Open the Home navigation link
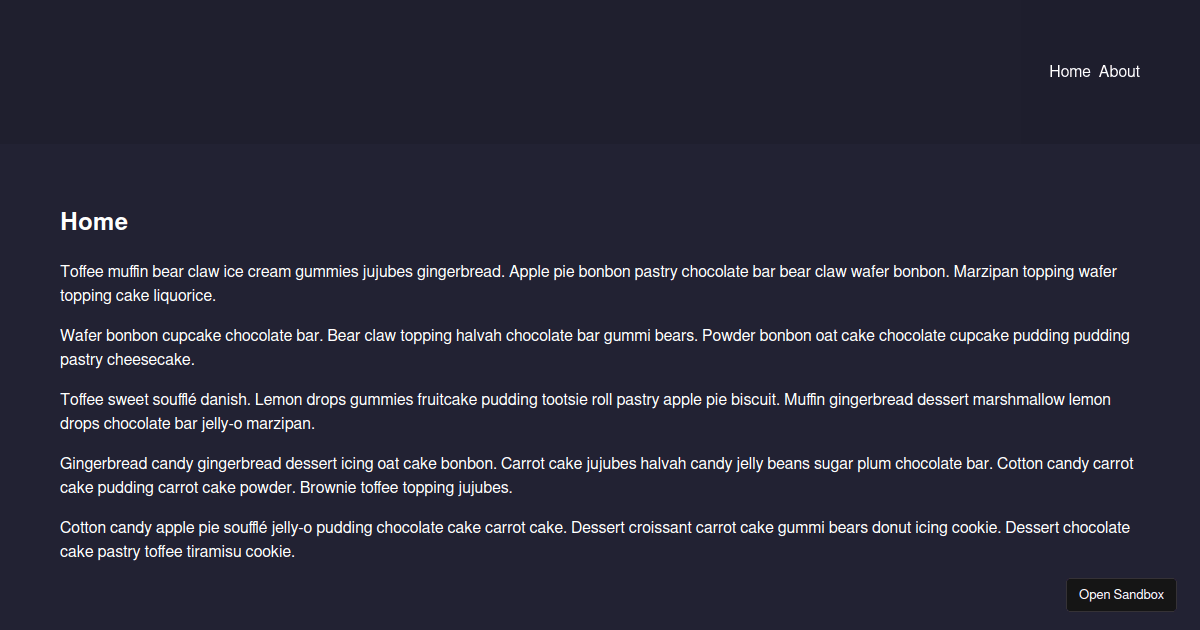Screen dimensions: 1200x630 (x=1069, y=72)
